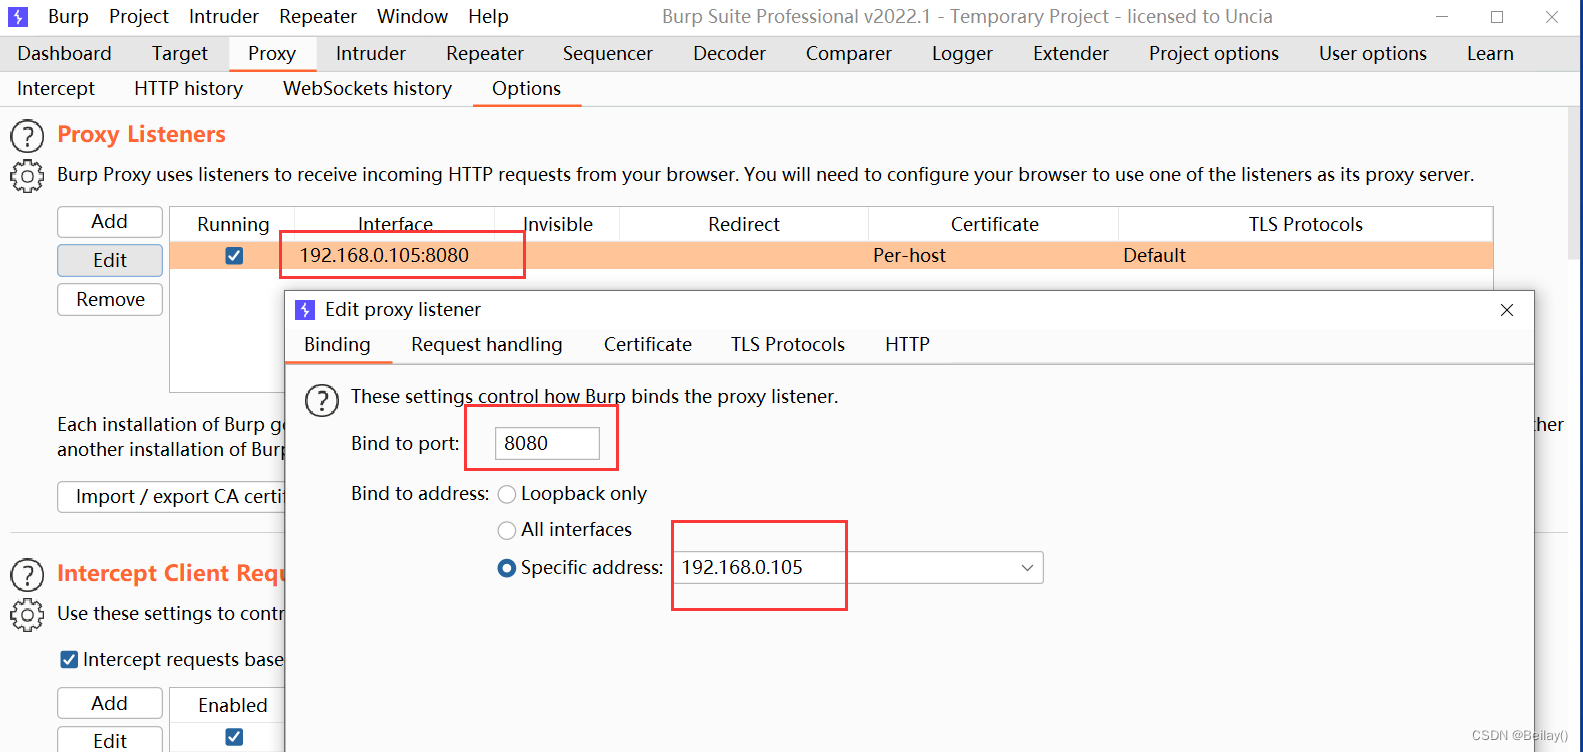Image resolution: width=1583 pixels, height=752 pixels.
Task: Click Remove button under Proxy Listeners
Action: coord(110,300)
